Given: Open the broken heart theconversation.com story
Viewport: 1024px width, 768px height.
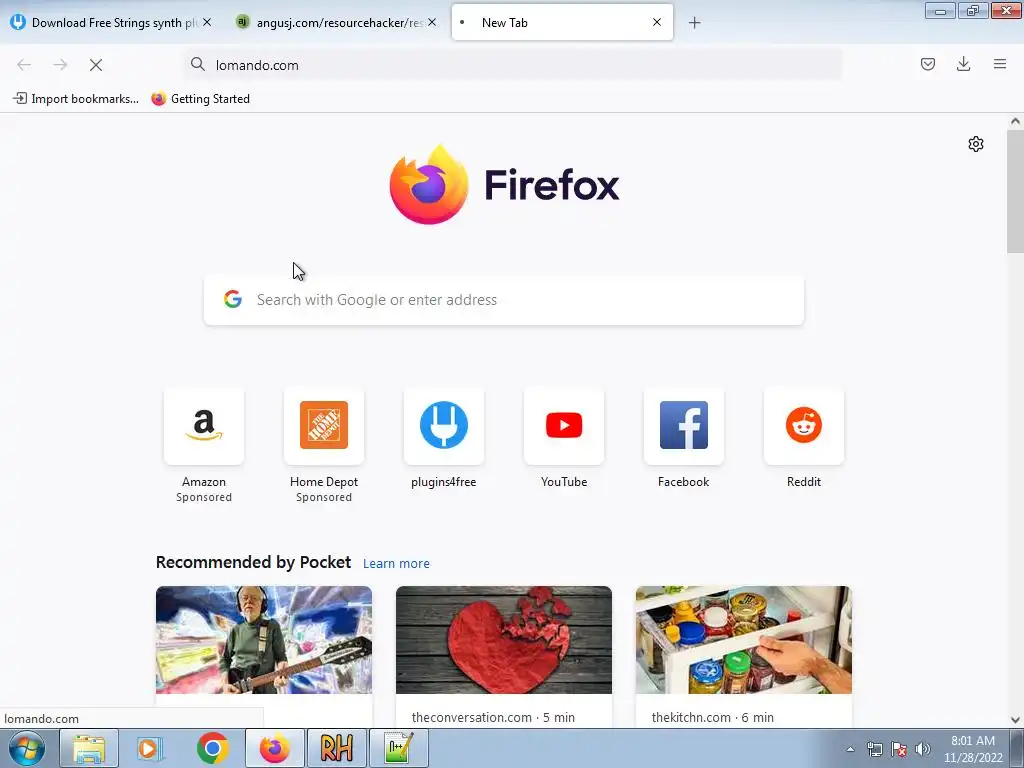Looking at the screenshot, I should pos(504,640).
